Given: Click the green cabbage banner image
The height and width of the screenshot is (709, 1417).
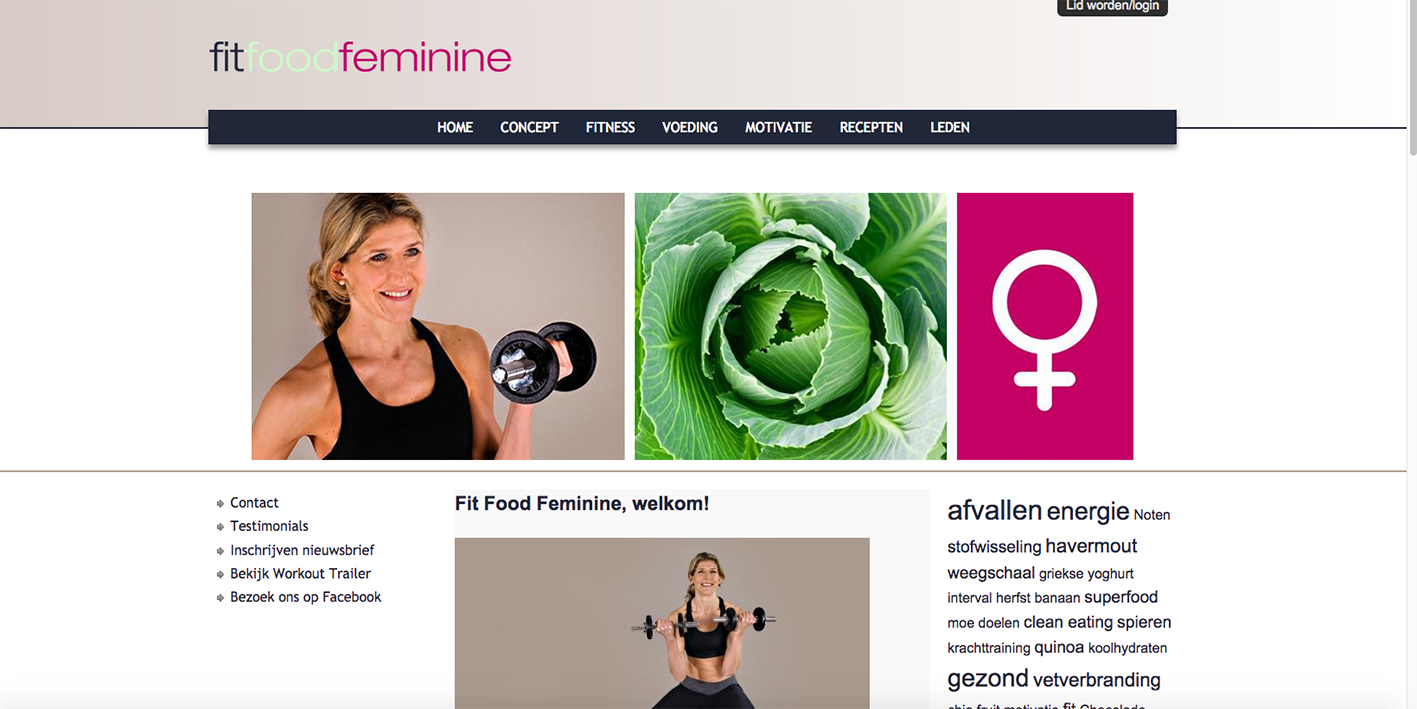Looking at the screenshot, I should 791,326.
